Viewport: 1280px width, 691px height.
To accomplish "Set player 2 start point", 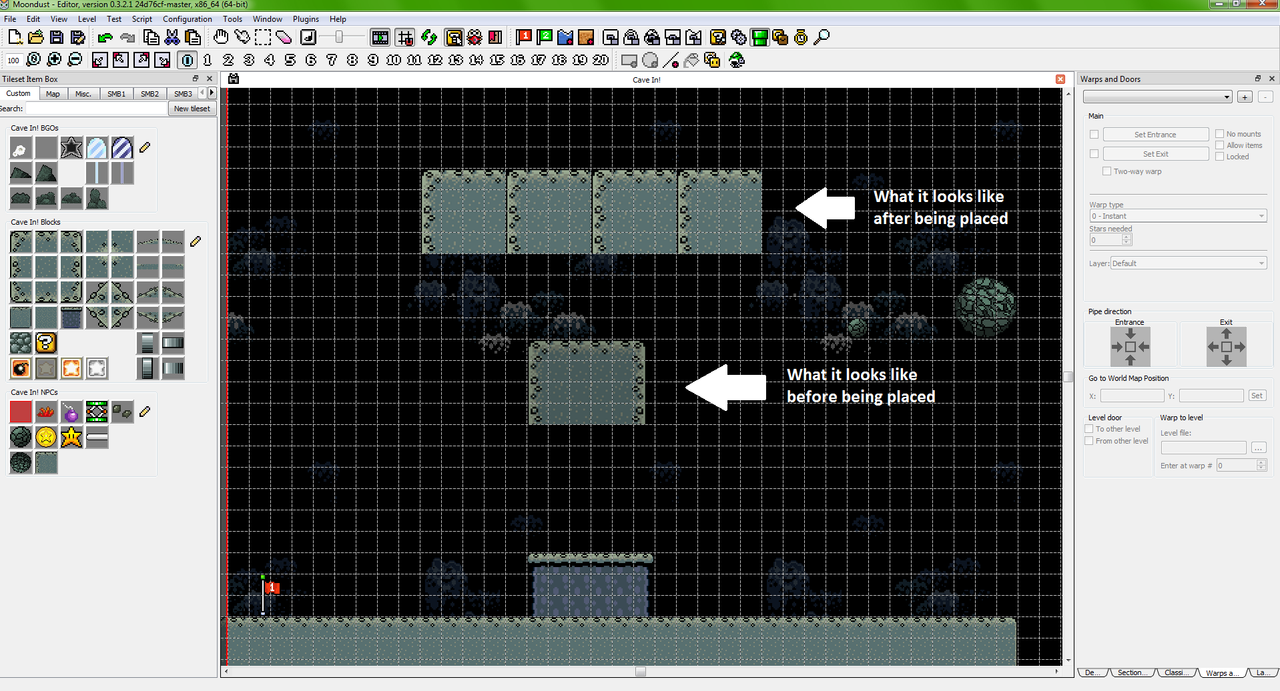I will coord(545,37).
